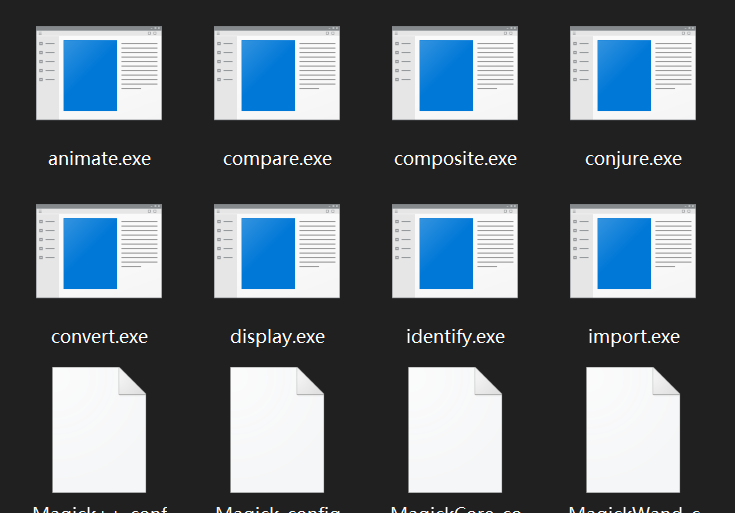
Task: Click the import.exe program icon
Action: pyautogui.click(x=633, y=251)
